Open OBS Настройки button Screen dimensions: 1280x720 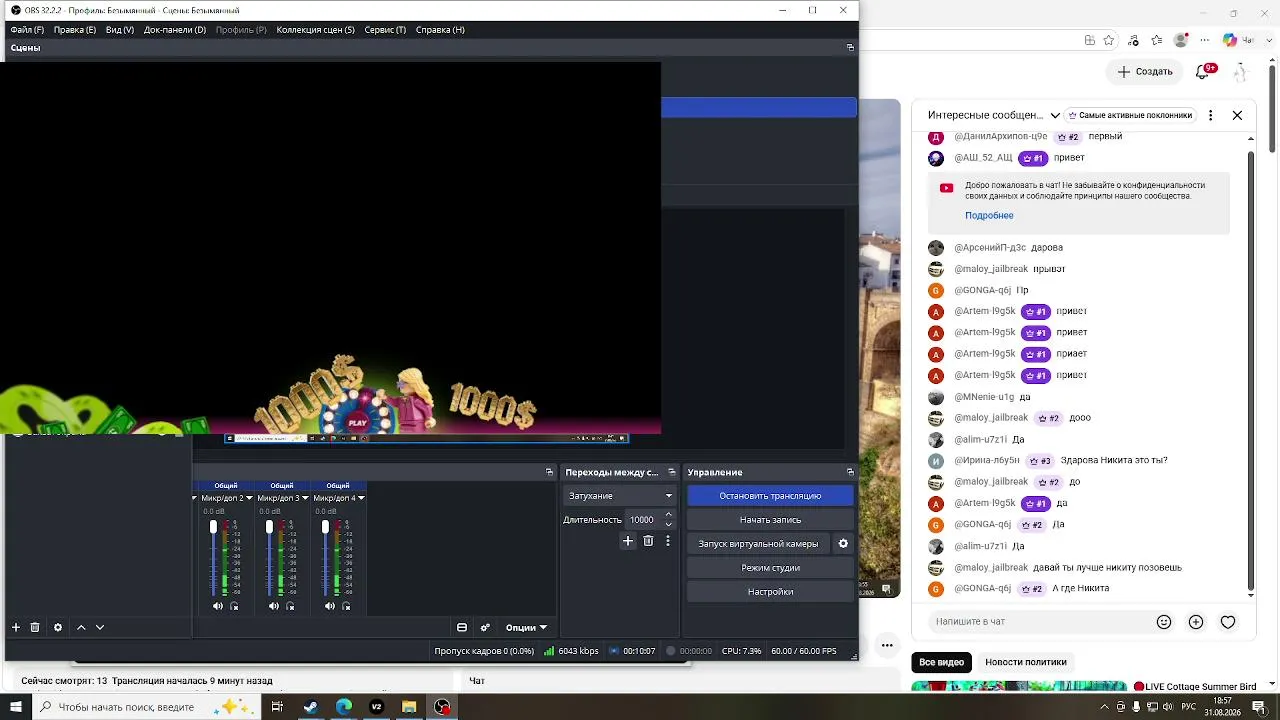coord(770,592)
